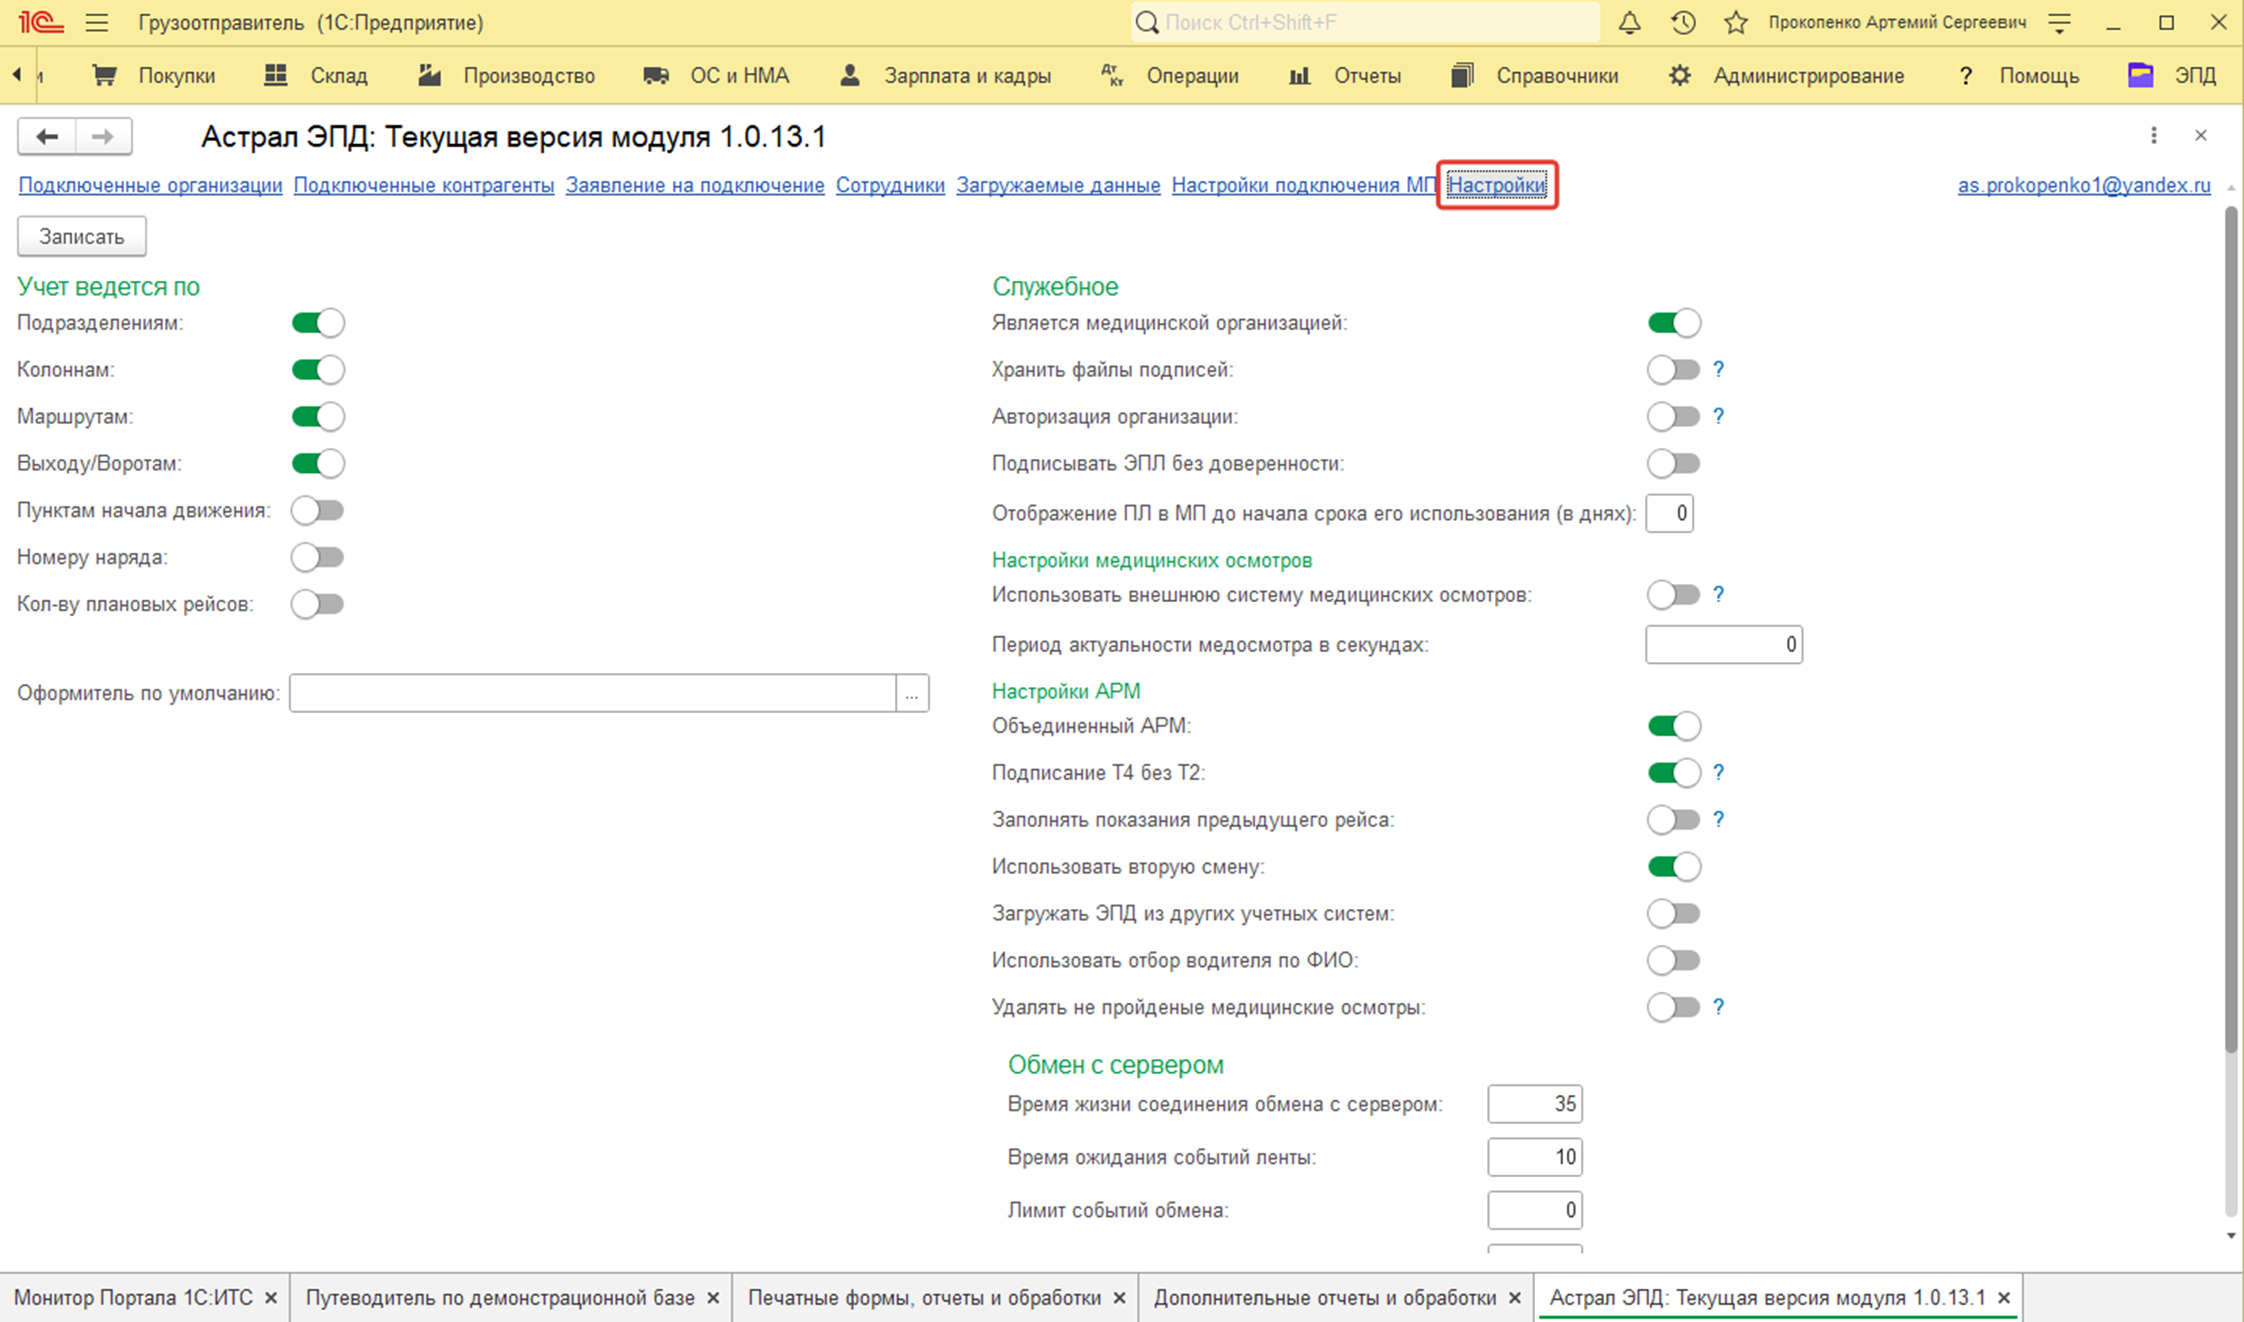The image size is (2244, 1322).
Task: Toggle Колоннам switch
Action: (318, 370)
